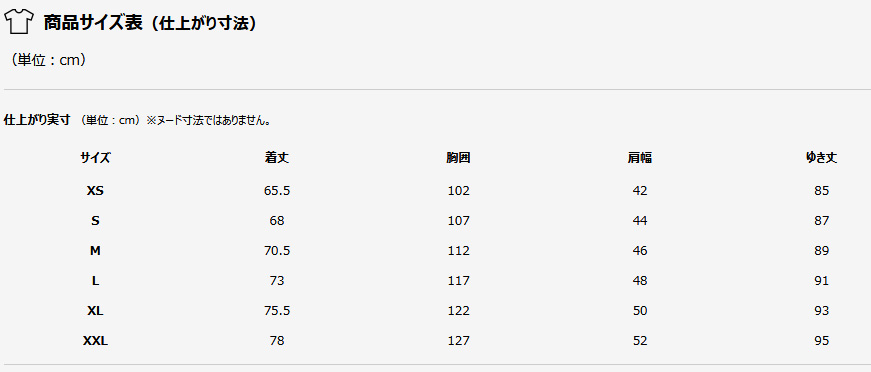Select the 48 shoulder width value for L

640,281
